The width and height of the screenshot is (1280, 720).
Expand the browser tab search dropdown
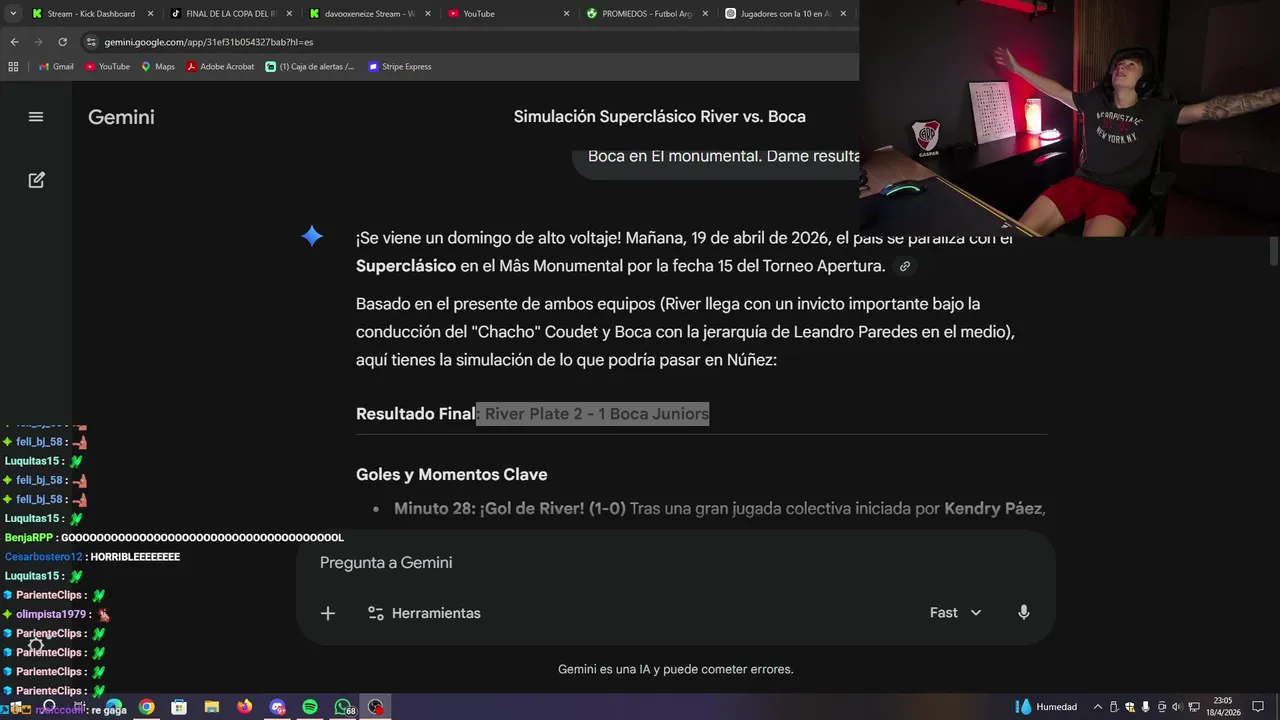(13, 14)
